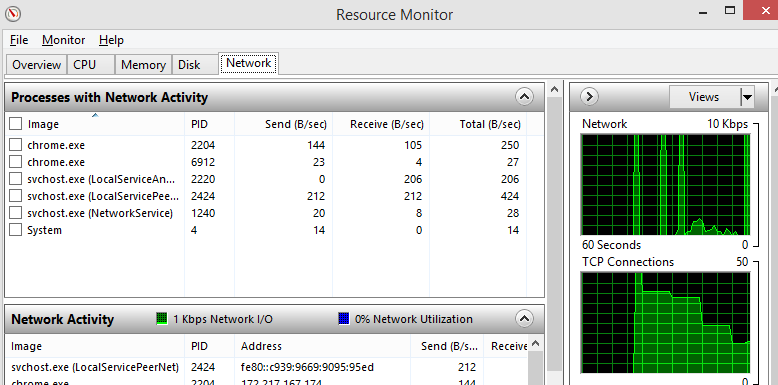Click the Resource Monitor title bar icon
The width and height of the screenshot is (778, 385).
(13, 13)
